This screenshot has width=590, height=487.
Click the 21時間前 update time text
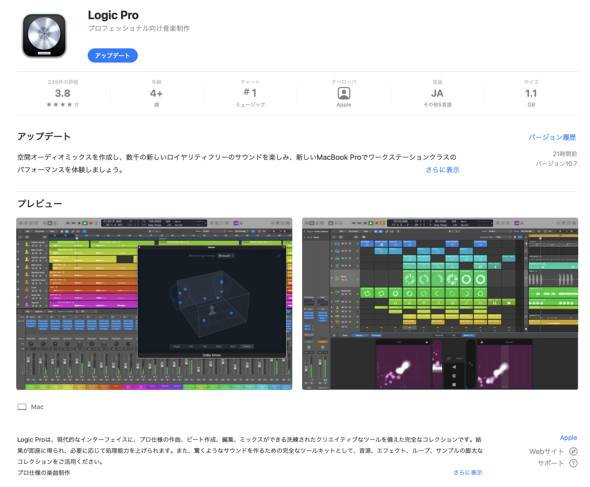[564, 154]
